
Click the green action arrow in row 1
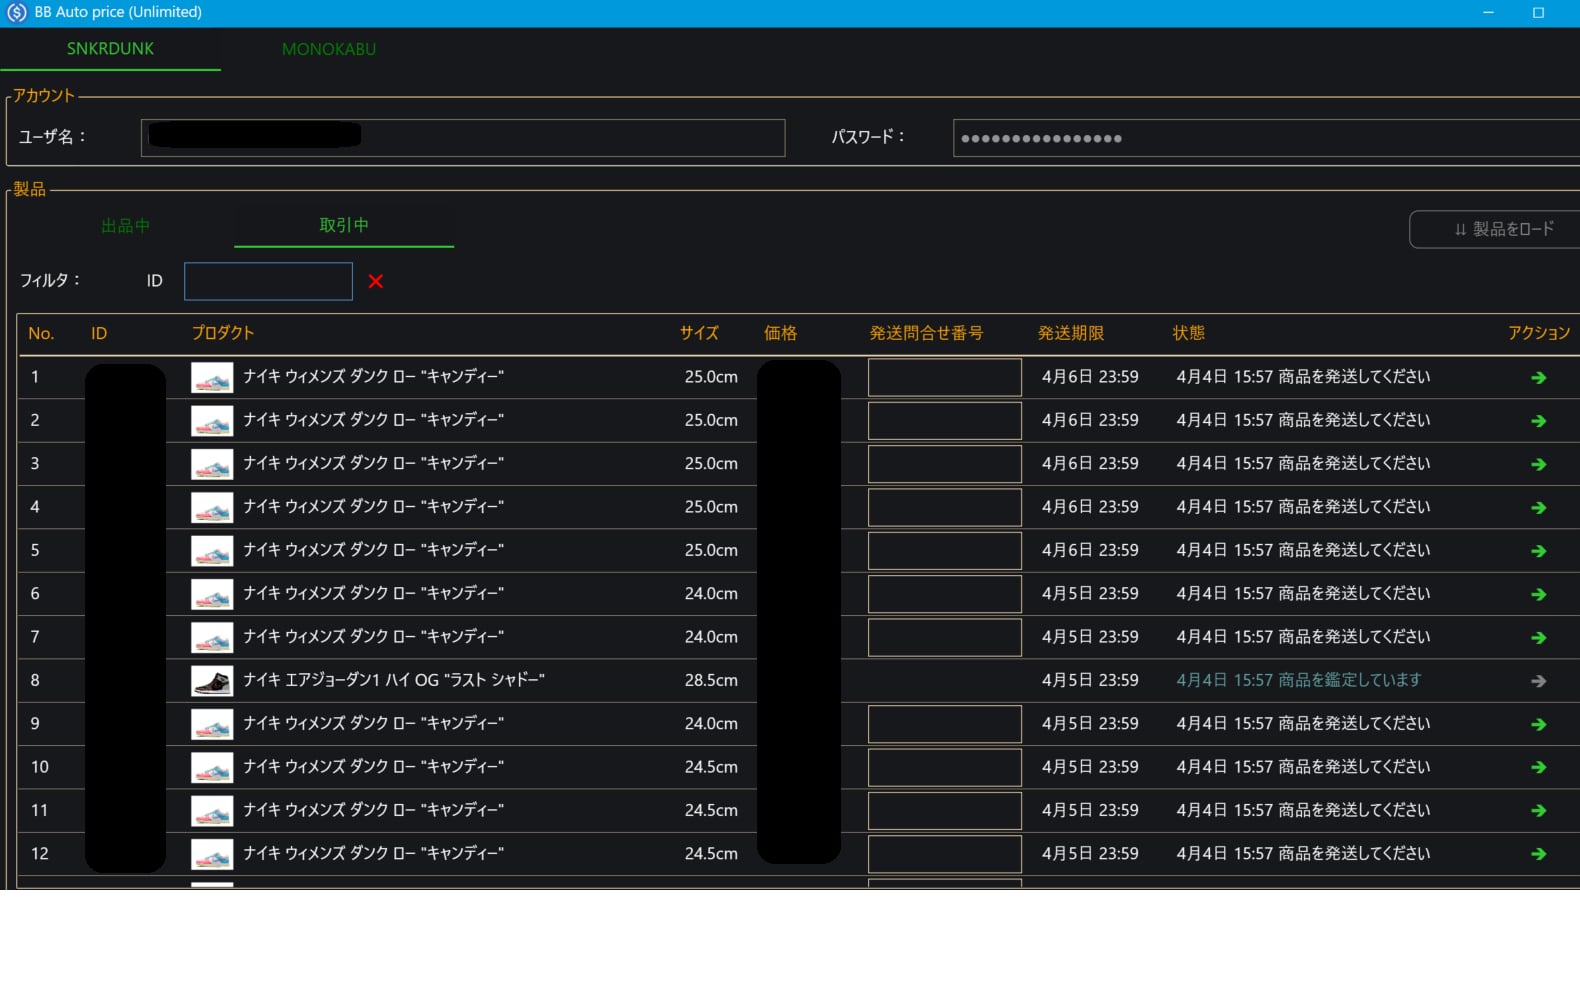[1538, 378]
